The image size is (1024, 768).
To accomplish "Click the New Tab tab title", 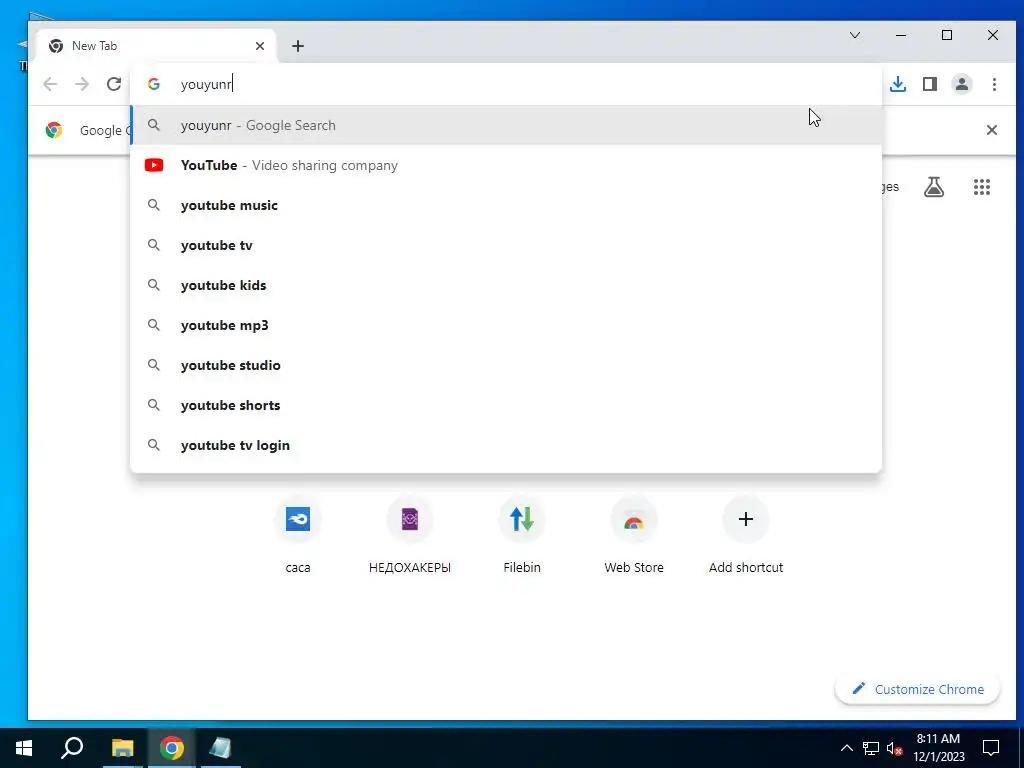I will [95, 46].
